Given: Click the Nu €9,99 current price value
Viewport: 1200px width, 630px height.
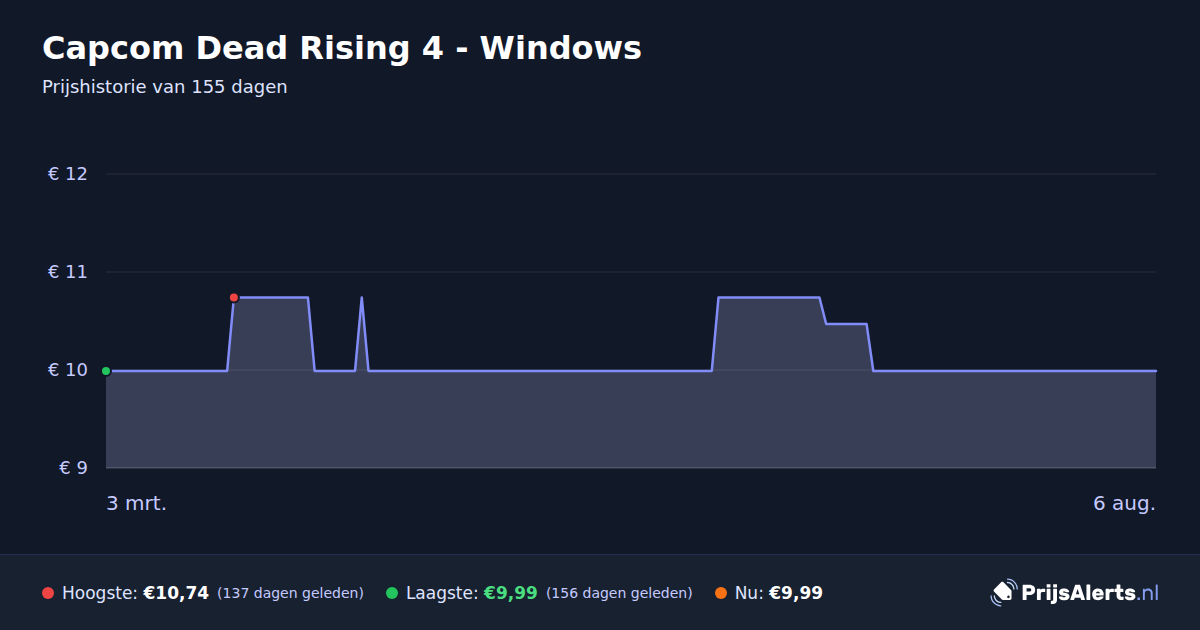Looking at the screenshot, I should coord(796,593).
